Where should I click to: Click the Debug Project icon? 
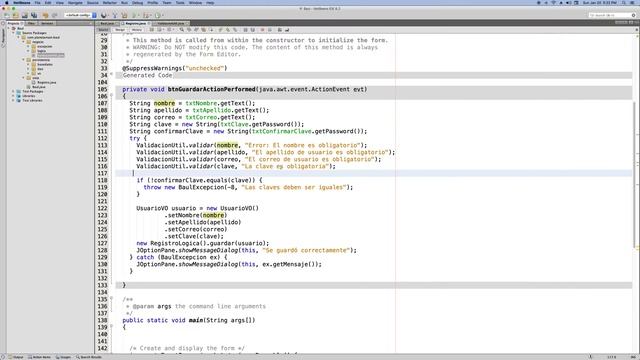click(x=145, y=15)
